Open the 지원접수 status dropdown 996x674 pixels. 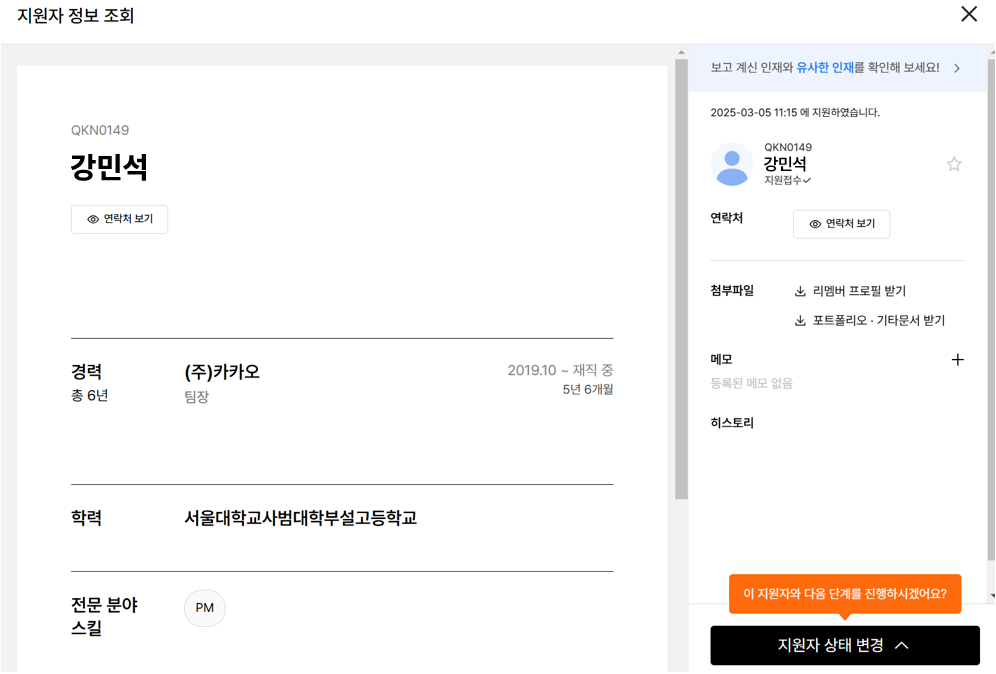(787, 180)
